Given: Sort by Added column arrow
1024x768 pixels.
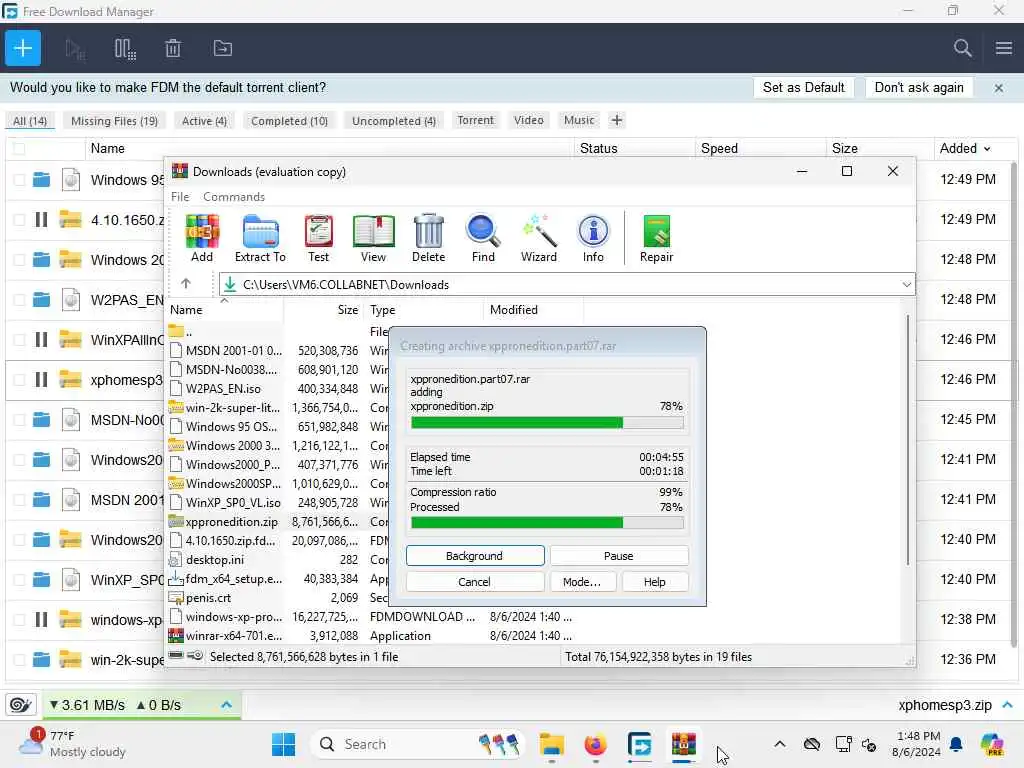Looking at the screenshot, I should pyautogui.click(x=987, y=149).
